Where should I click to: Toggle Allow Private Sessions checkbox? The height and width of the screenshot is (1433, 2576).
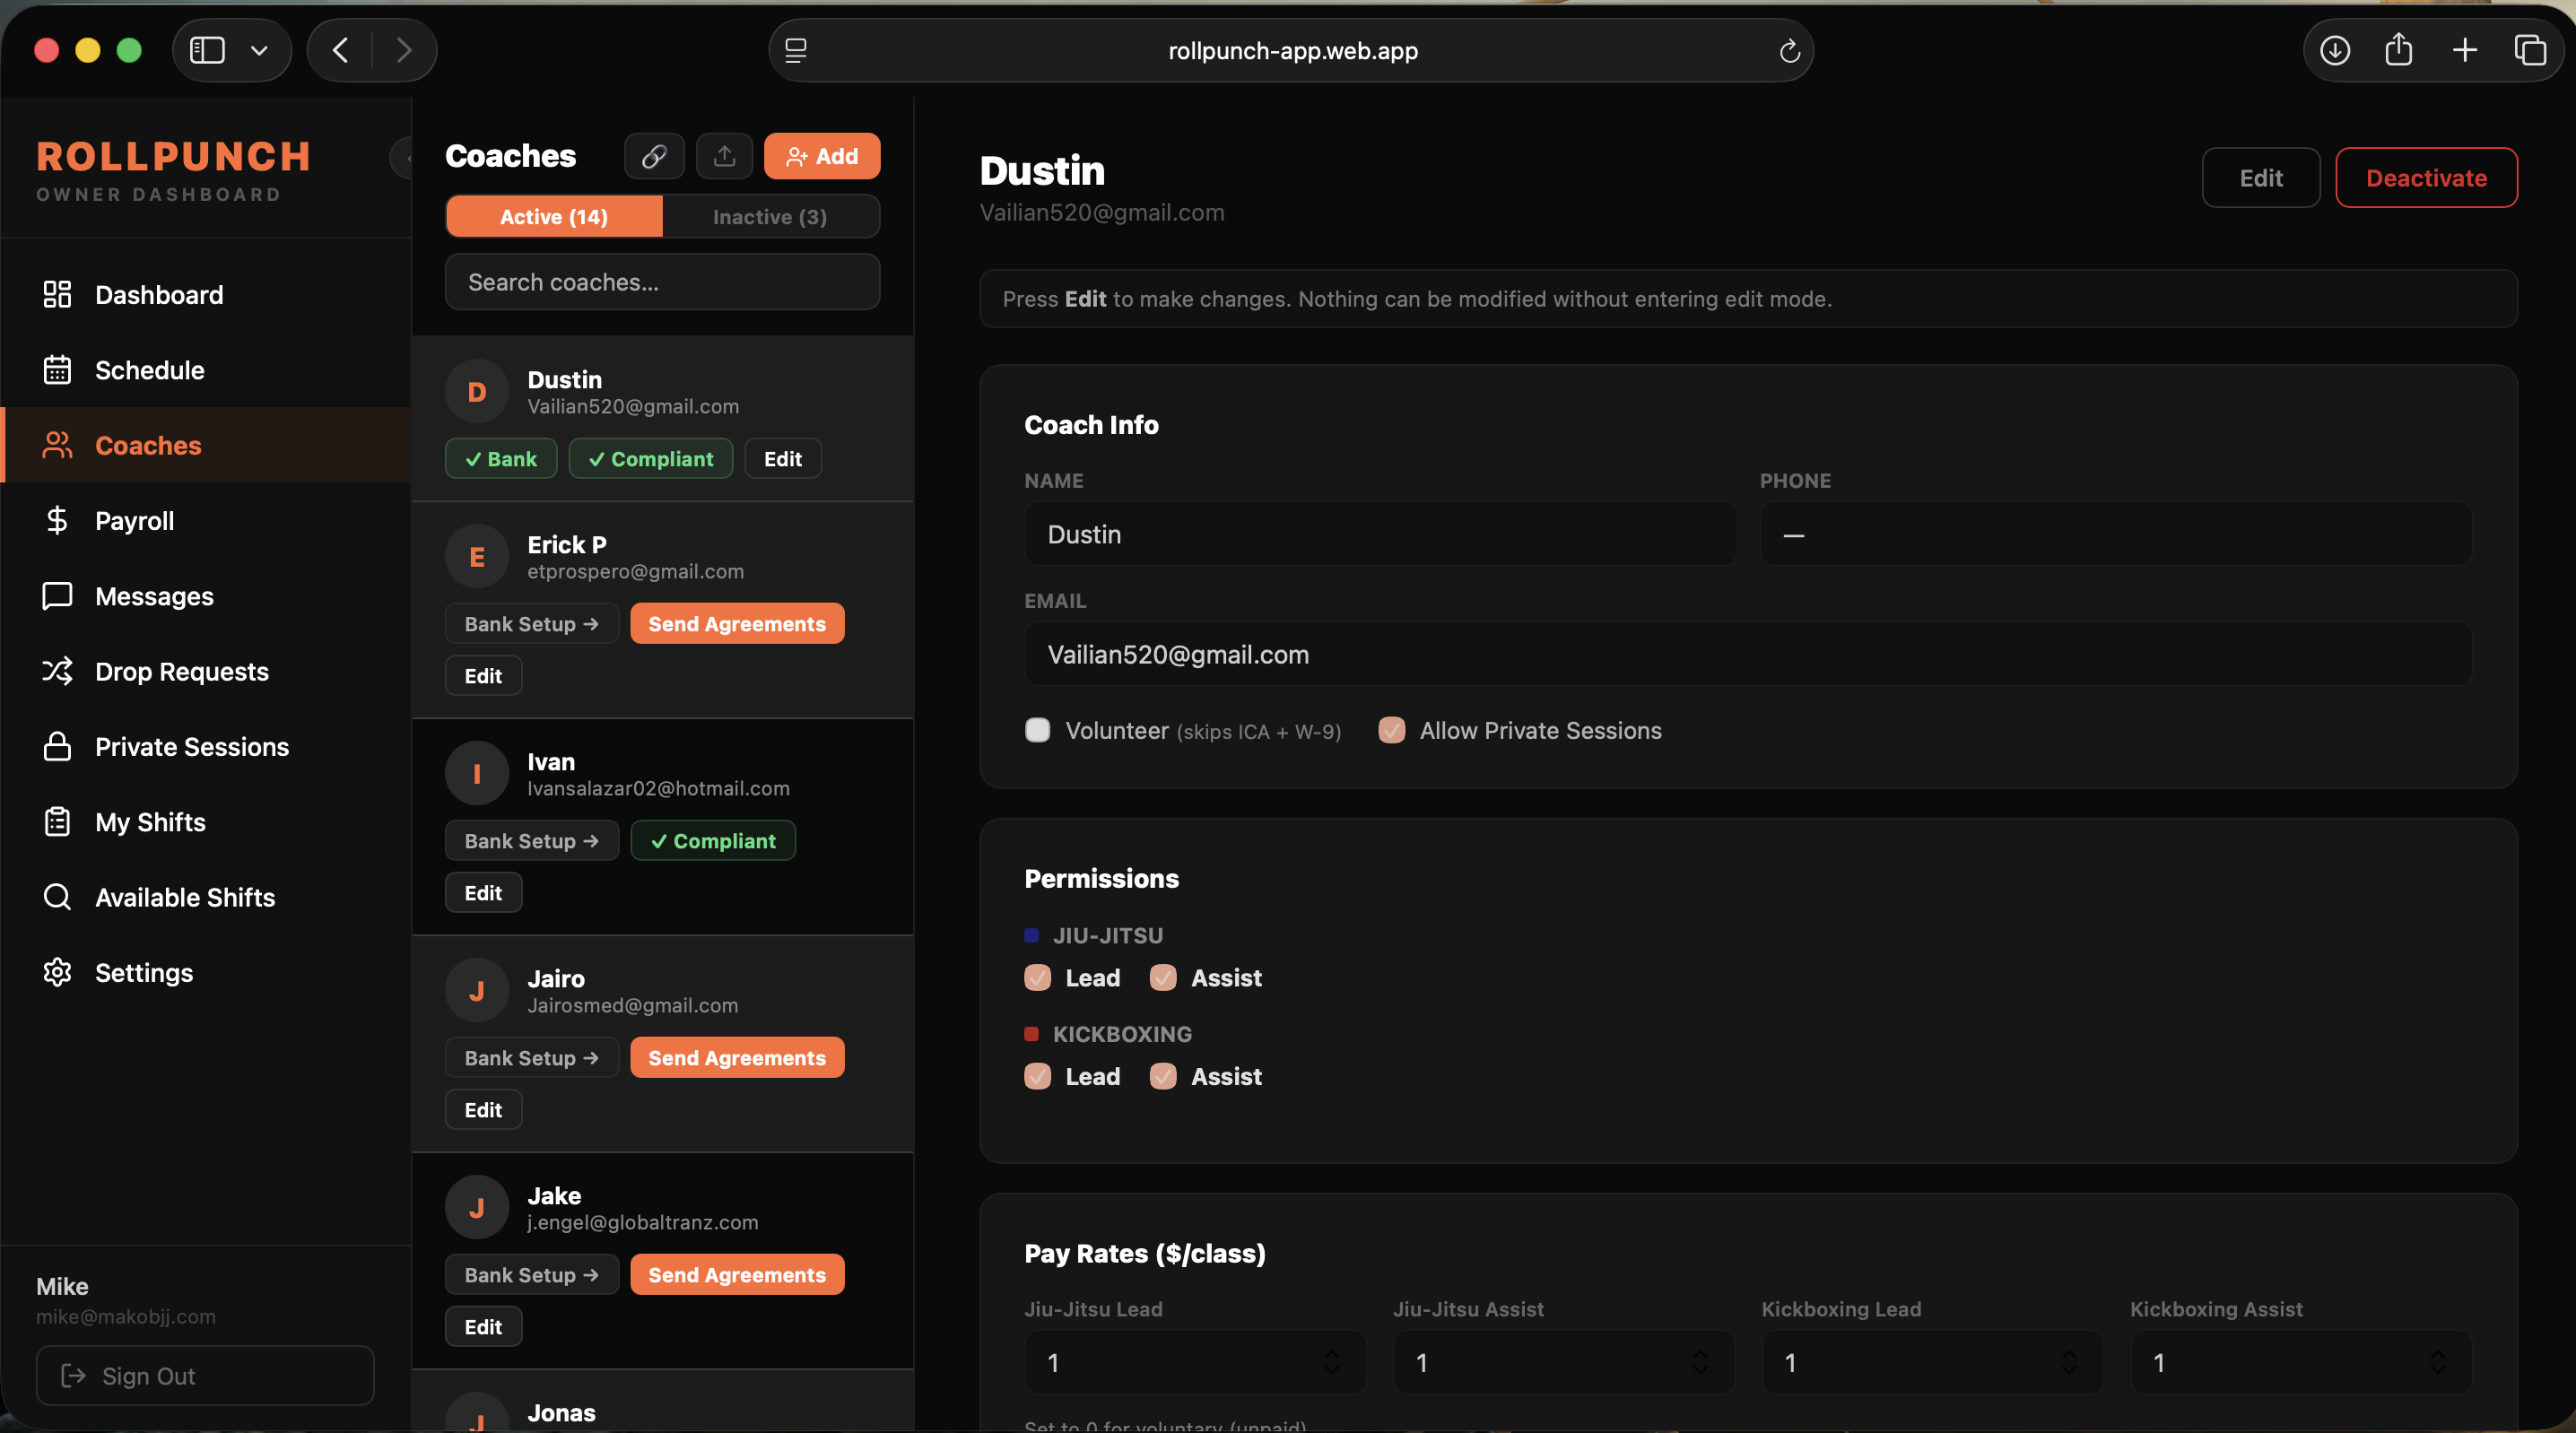coord(1392,730)
